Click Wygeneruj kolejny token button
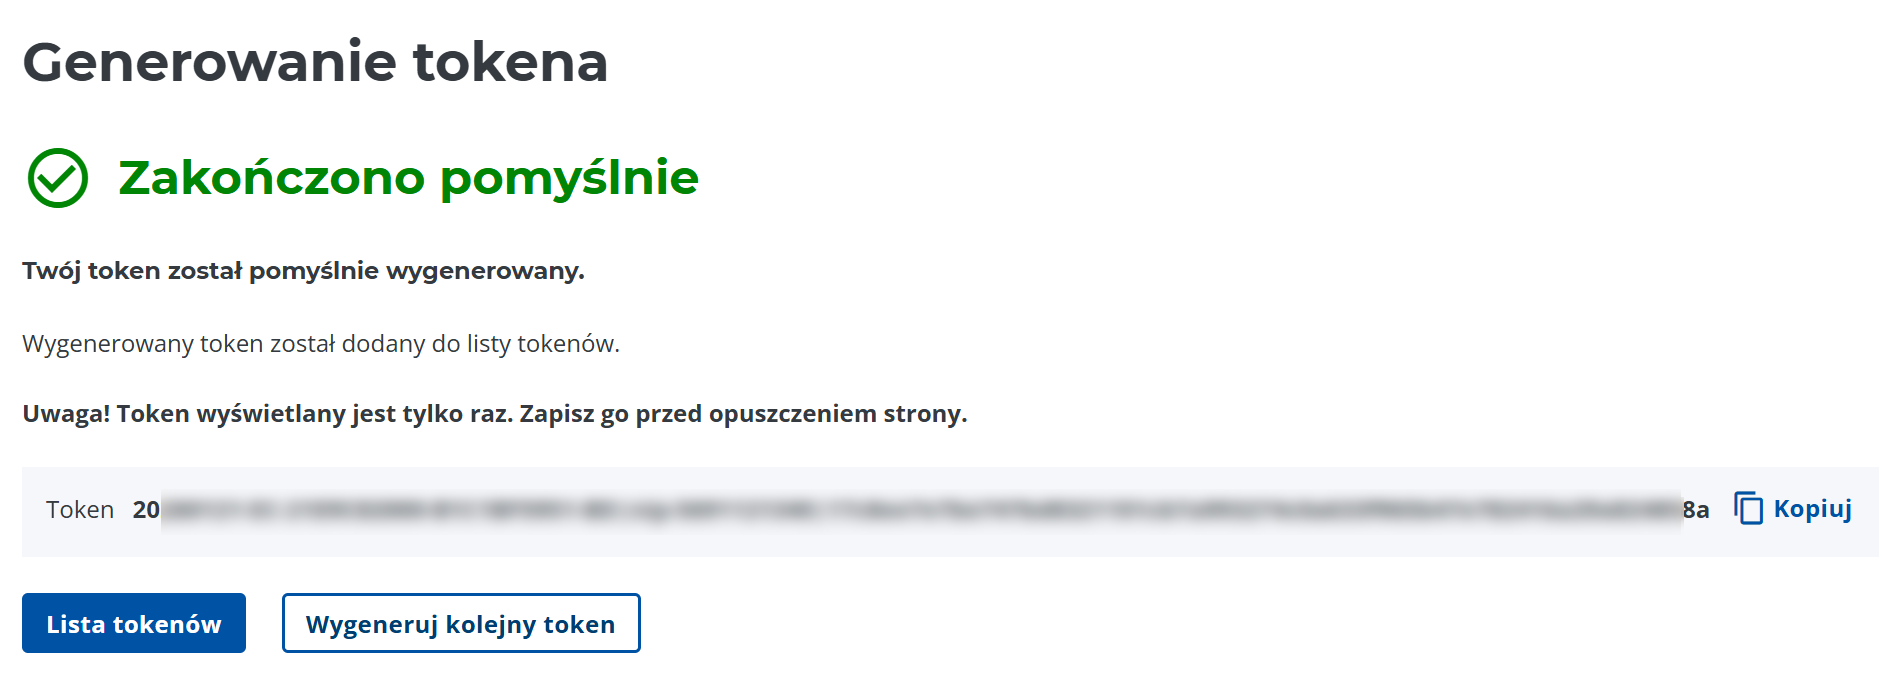This screenshot has height=679, width=1904. (x=461, y=623)
